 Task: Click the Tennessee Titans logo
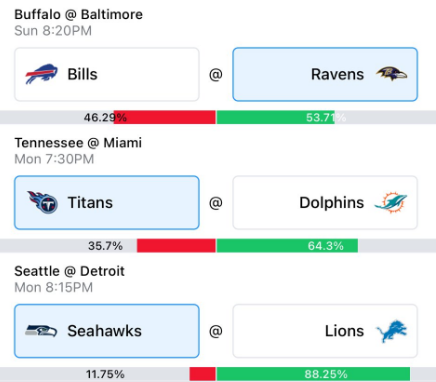click(x=43, y=202)
